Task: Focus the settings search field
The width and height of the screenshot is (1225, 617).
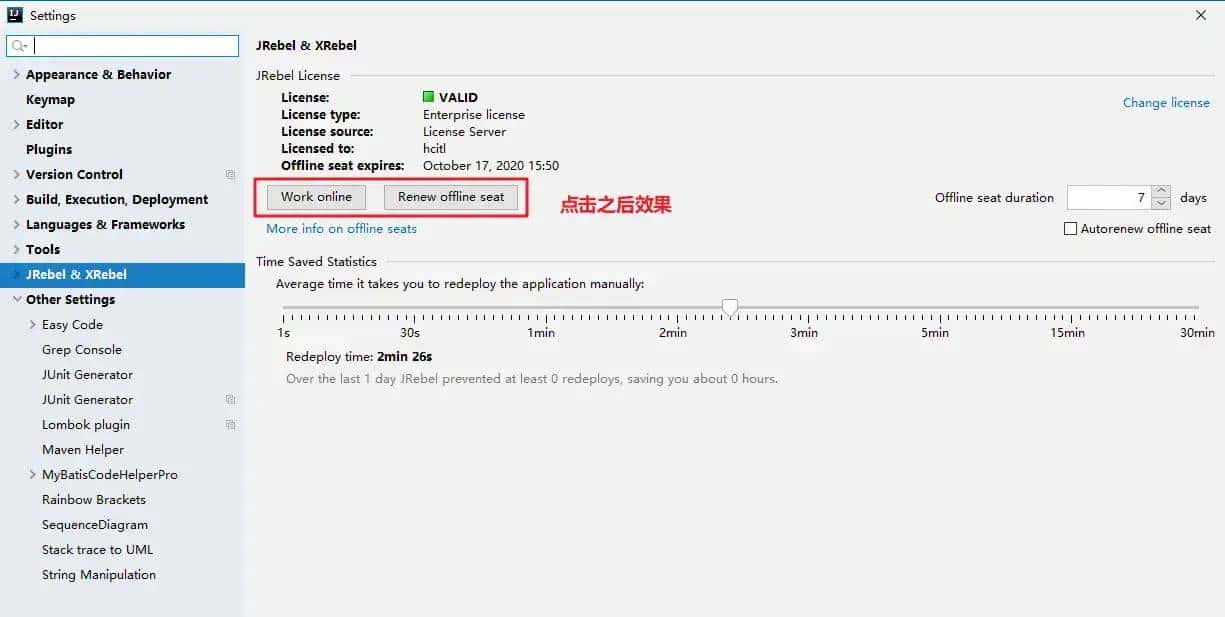Action: [123, 46]
